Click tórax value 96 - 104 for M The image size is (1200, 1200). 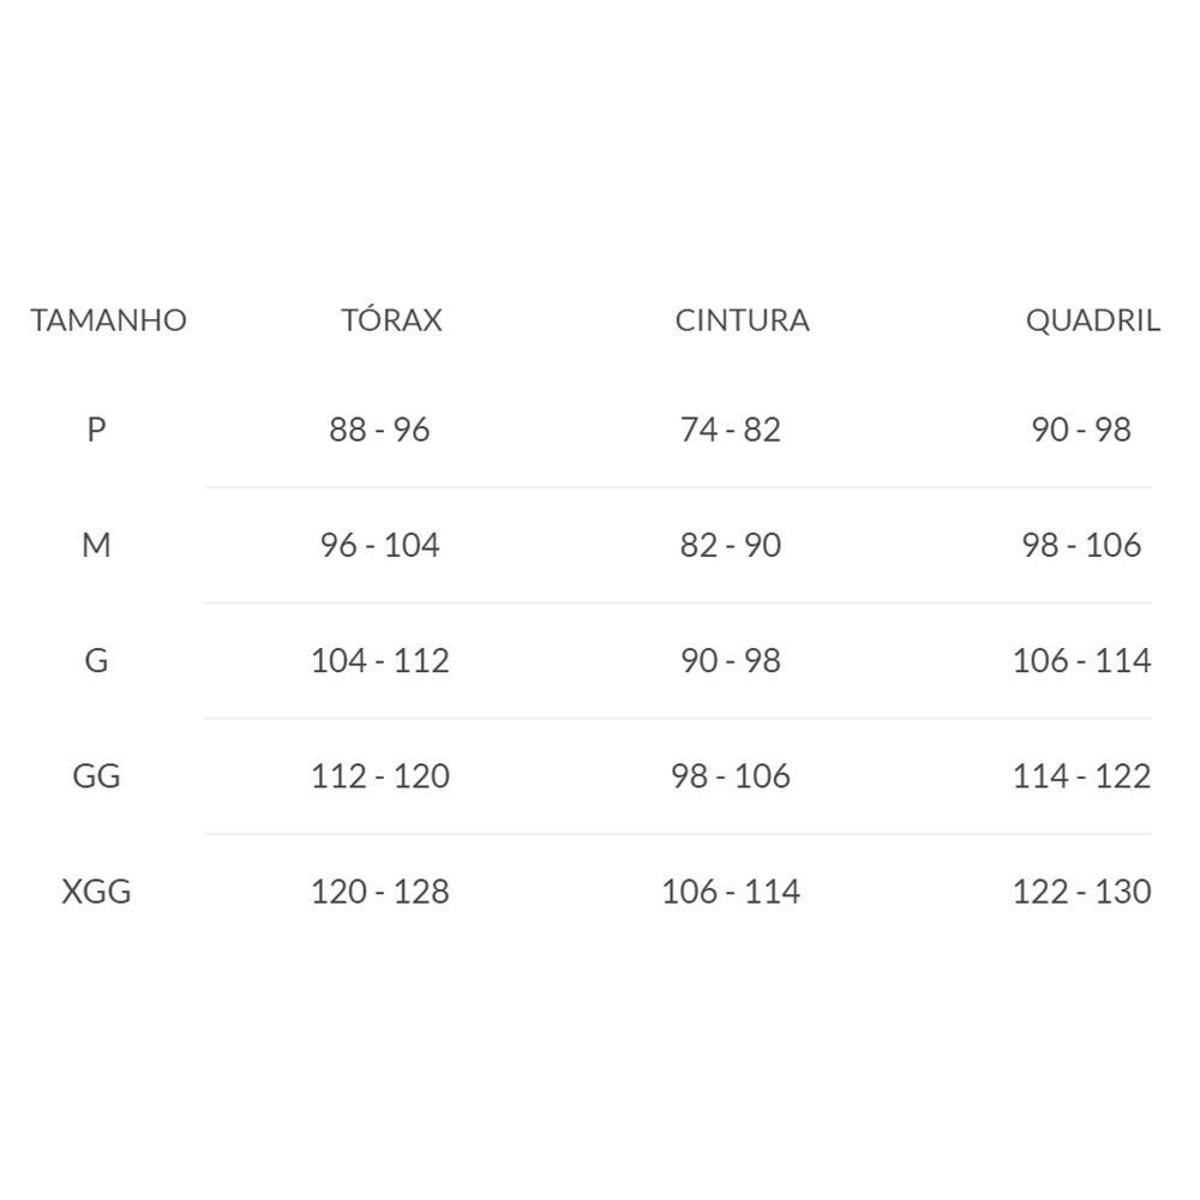pos(379,545)
